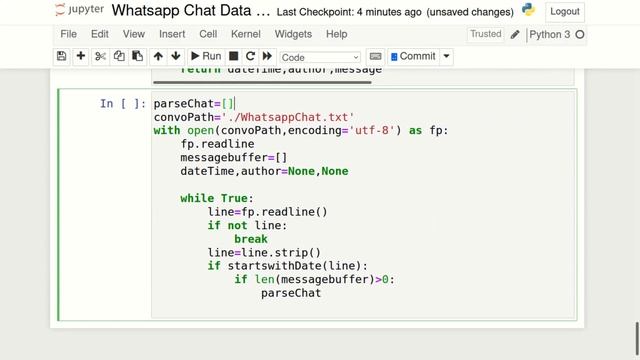Screen dimensions: 640x360
Task: Run the current cell
Action: (206, 56)
